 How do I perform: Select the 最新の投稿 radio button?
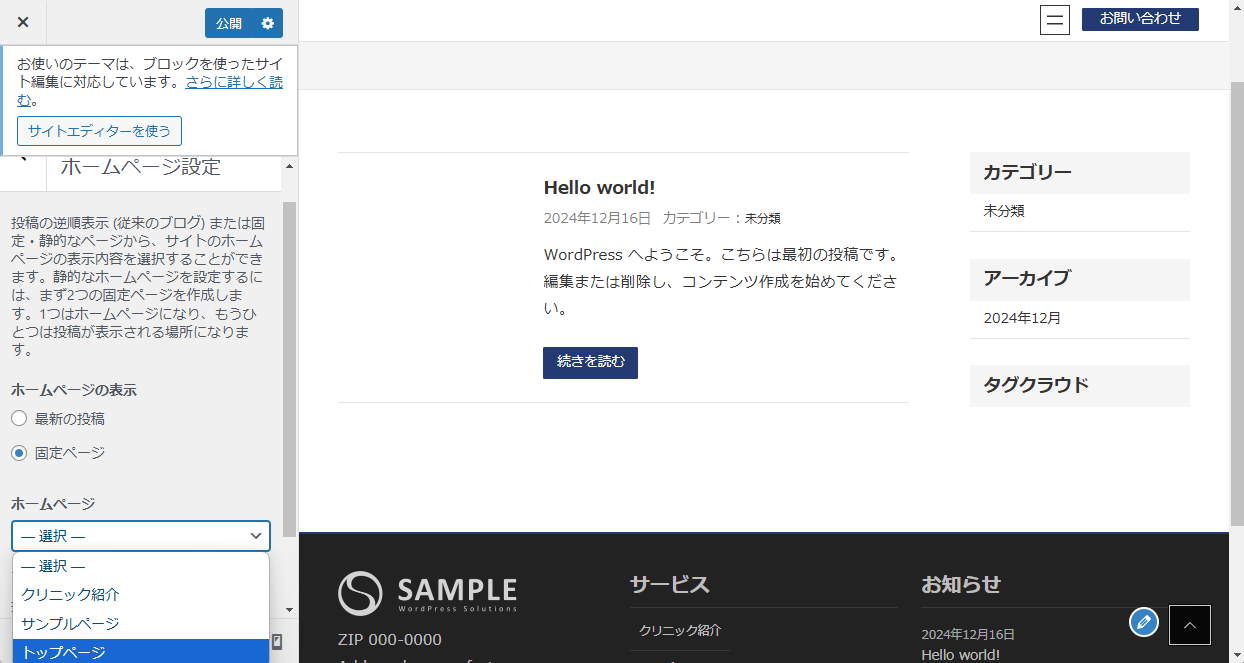click(x=19, y=418)
